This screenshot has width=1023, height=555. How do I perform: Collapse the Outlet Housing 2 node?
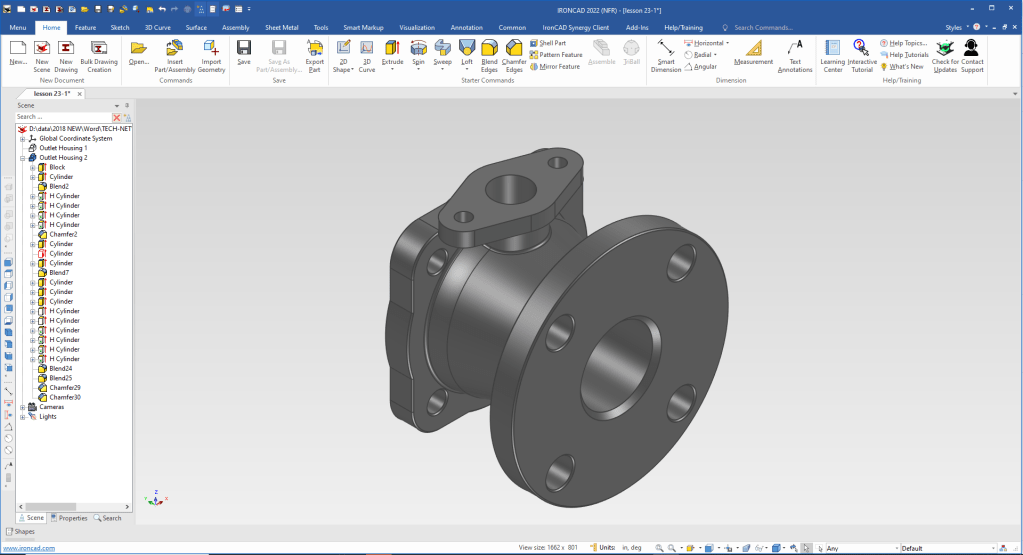[x=23, y=158]
